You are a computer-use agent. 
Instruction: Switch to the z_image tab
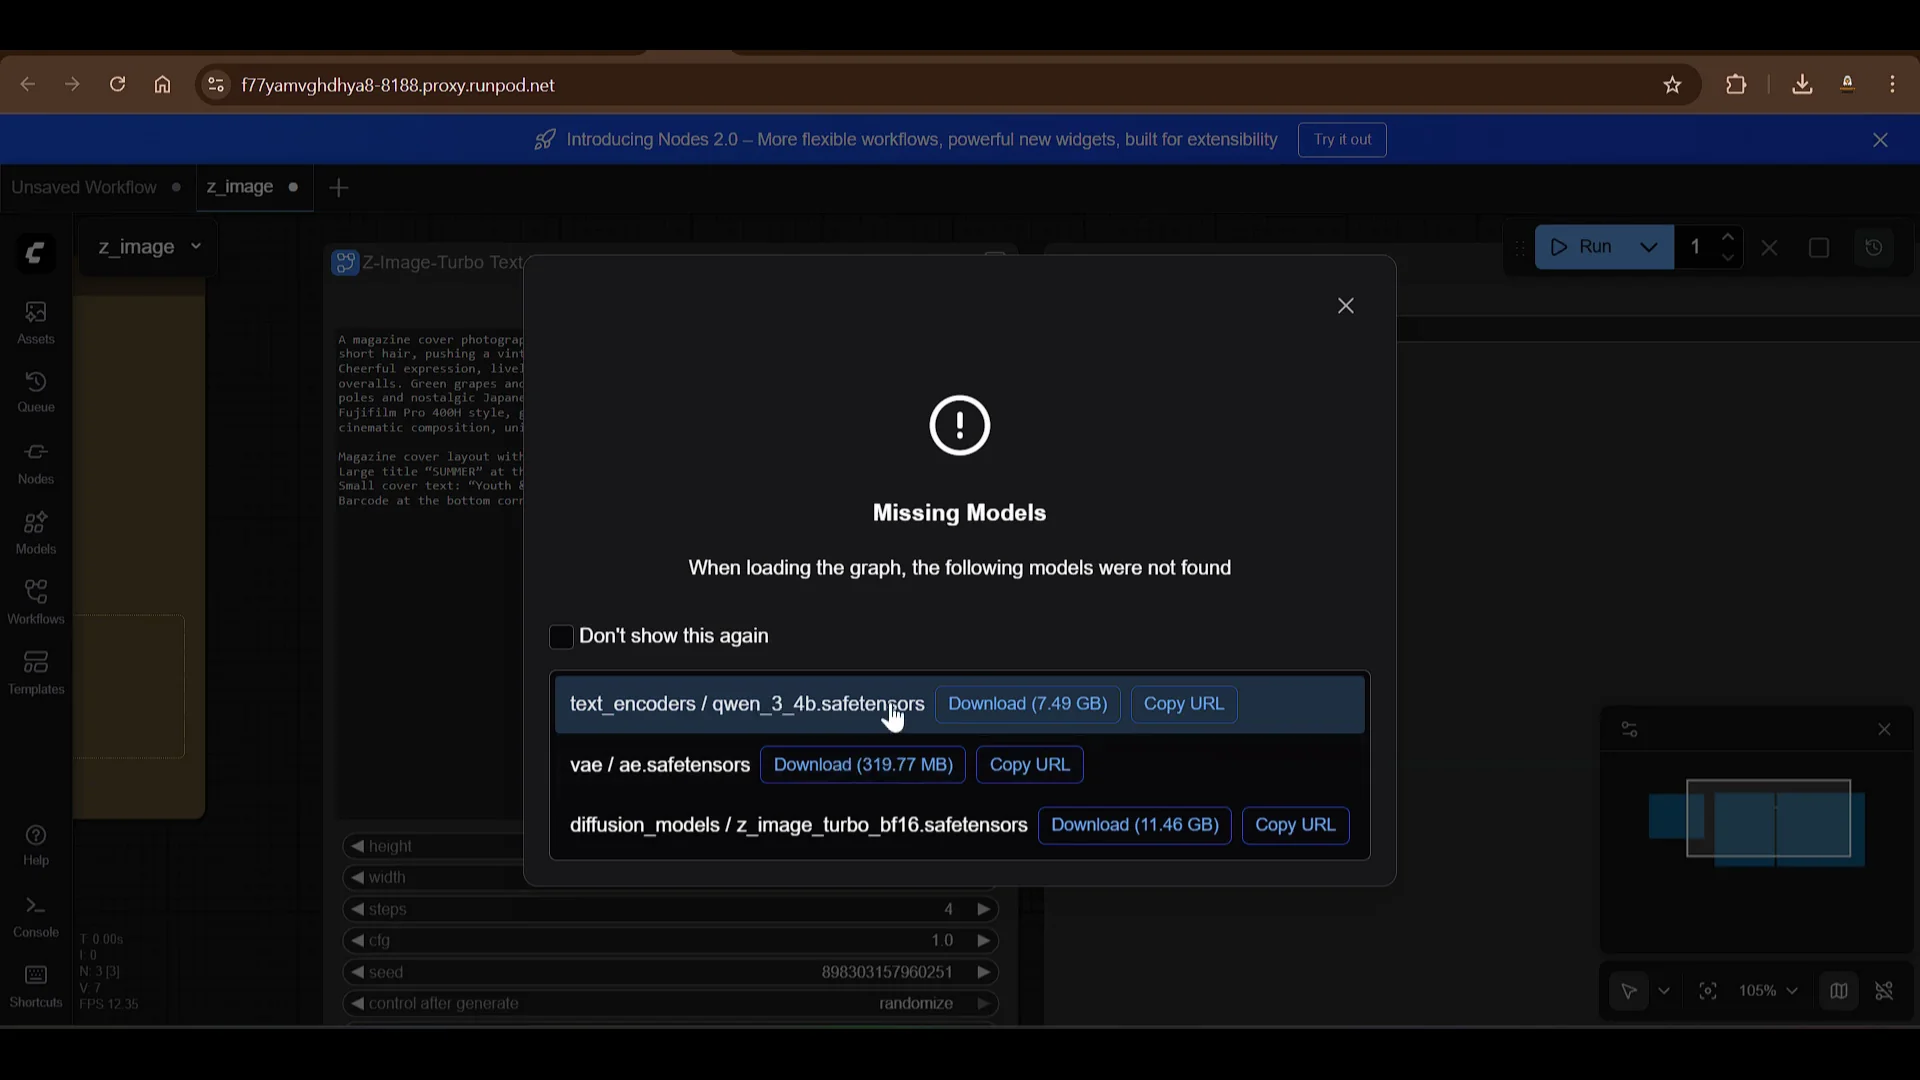(x=240, y=187)
